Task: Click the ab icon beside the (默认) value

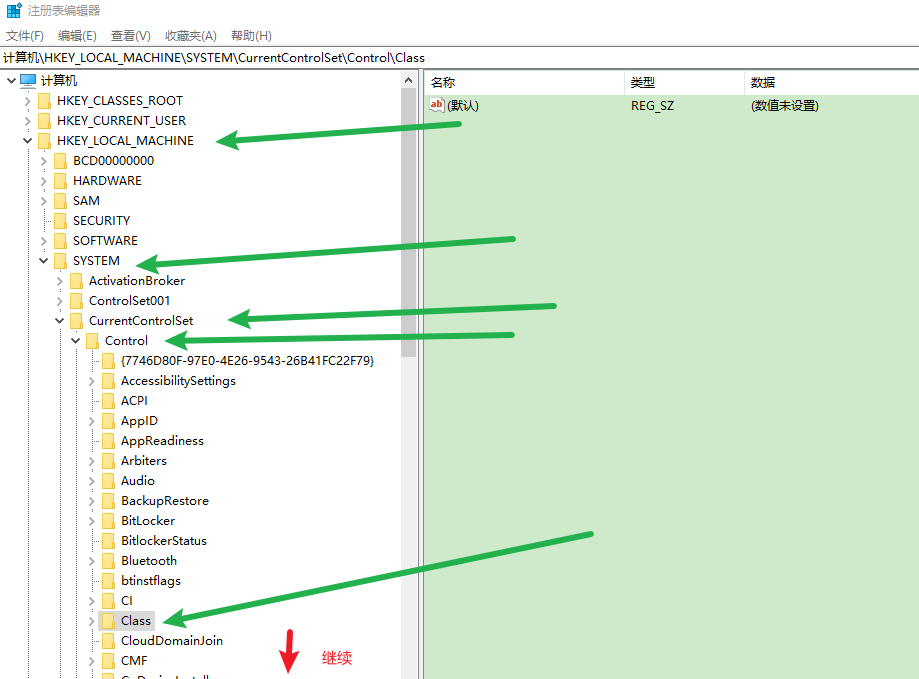Action: pos(436,105)
